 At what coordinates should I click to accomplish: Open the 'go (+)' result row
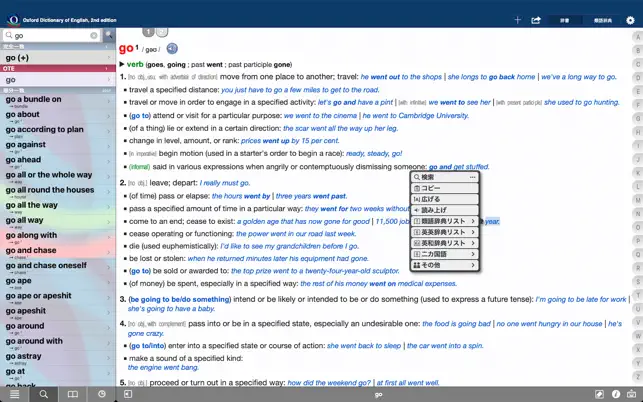(57, 58)
